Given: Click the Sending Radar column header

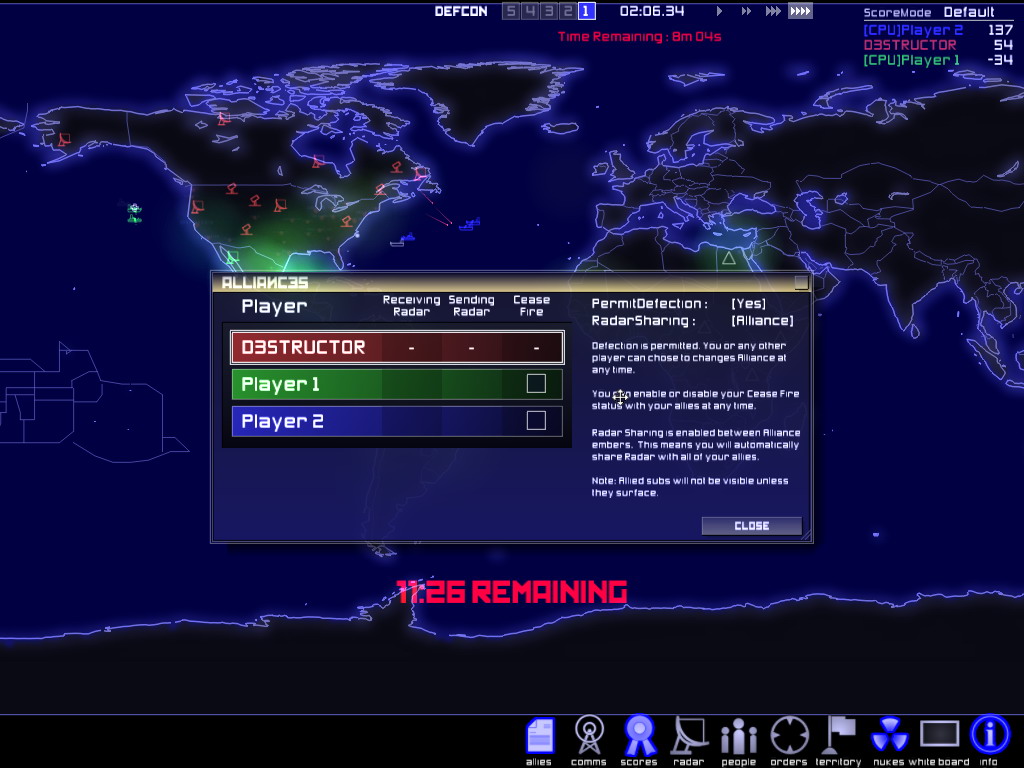Looking at the screenshot, I should pyautogui.click(x=472, y=306).
